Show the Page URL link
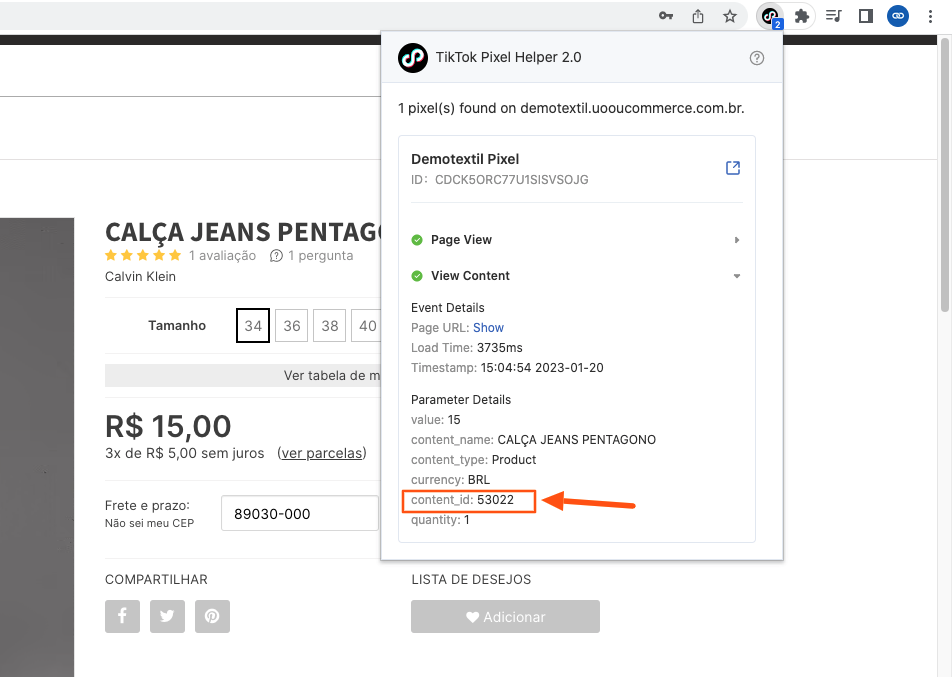 pos(488,328)
